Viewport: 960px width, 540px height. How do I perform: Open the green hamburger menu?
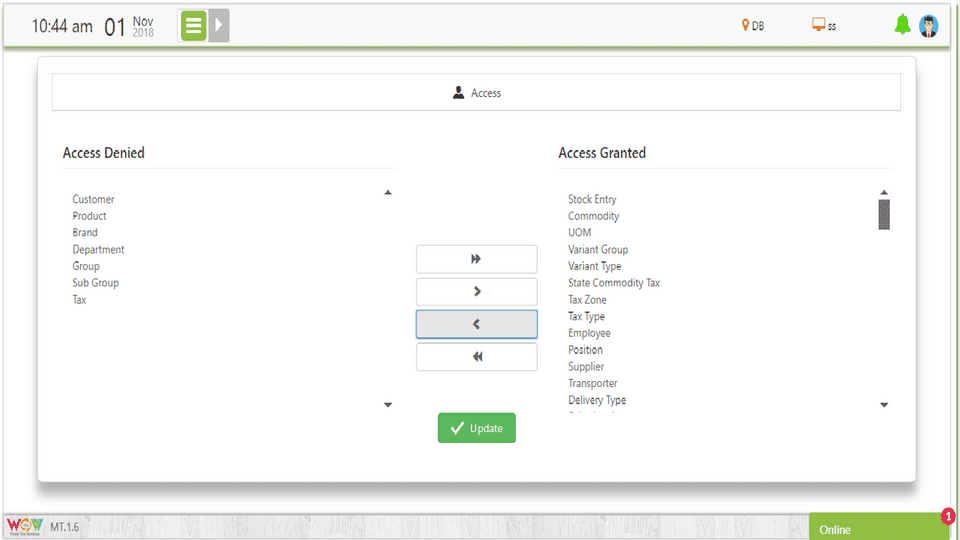[x=193, y=26]
